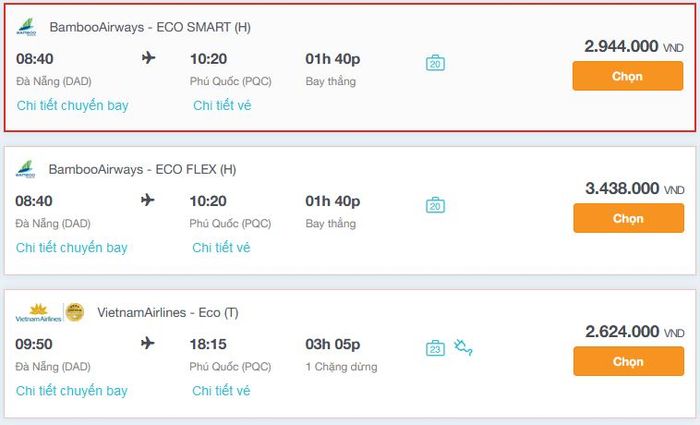Click Bamboo Airways logo on ECO SMART flight

pyautogui.click(x=26, y=28)
